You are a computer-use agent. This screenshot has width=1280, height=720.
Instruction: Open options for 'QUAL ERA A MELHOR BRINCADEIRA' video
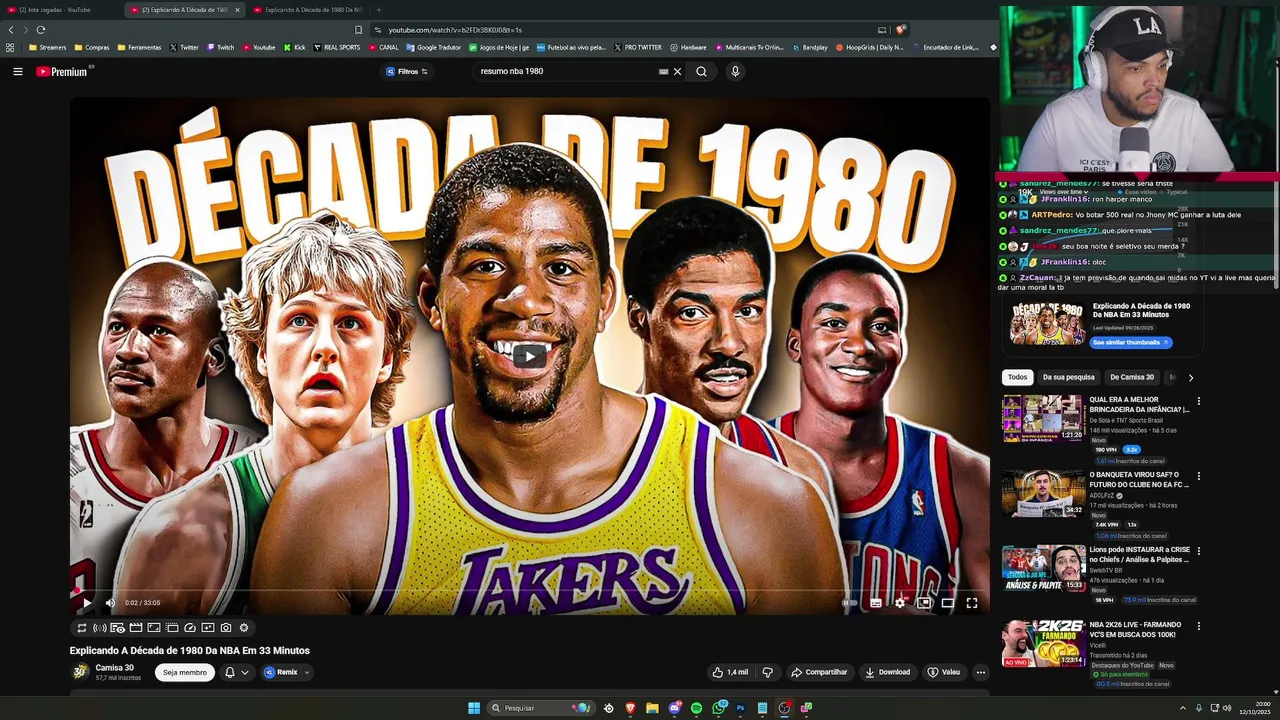click(x=1198, y=401)
